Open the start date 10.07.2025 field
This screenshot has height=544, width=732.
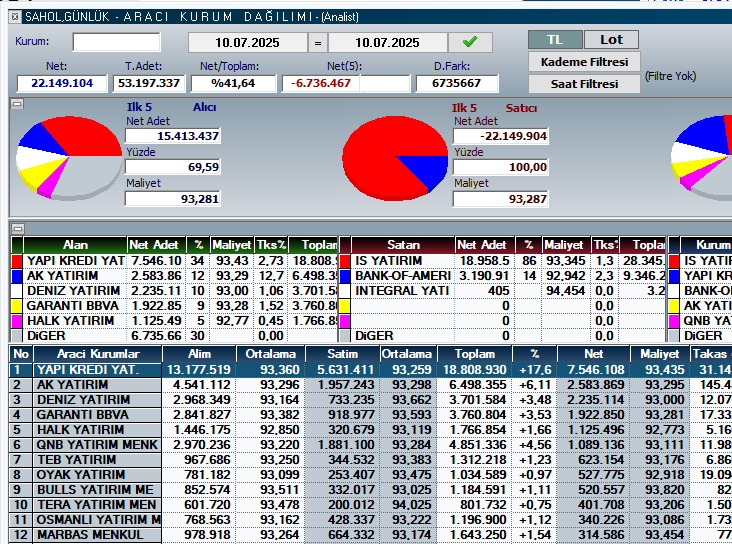click(x=247, y=42)
